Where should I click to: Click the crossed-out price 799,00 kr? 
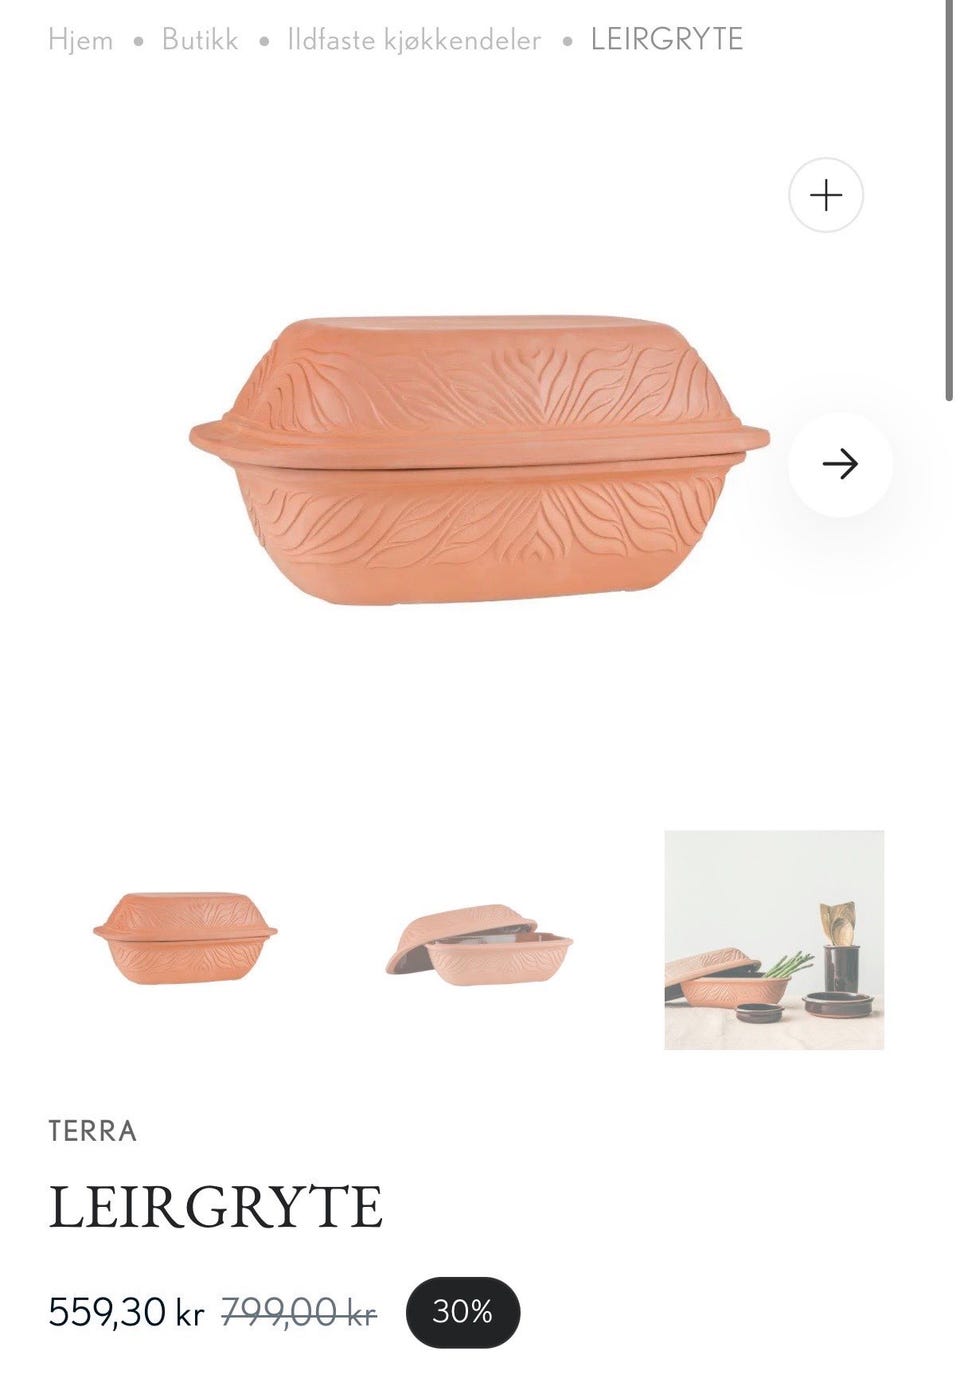point(299,1312)
